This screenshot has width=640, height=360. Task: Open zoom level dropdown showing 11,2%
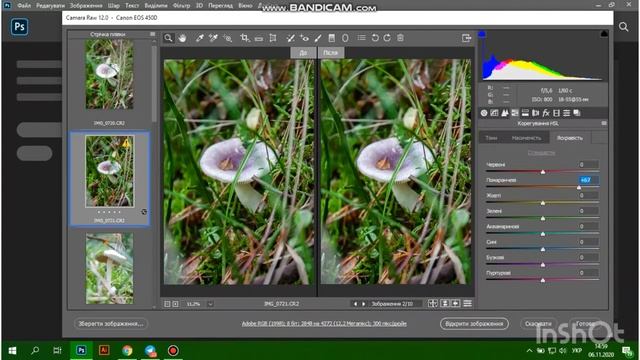click(210, 304)
